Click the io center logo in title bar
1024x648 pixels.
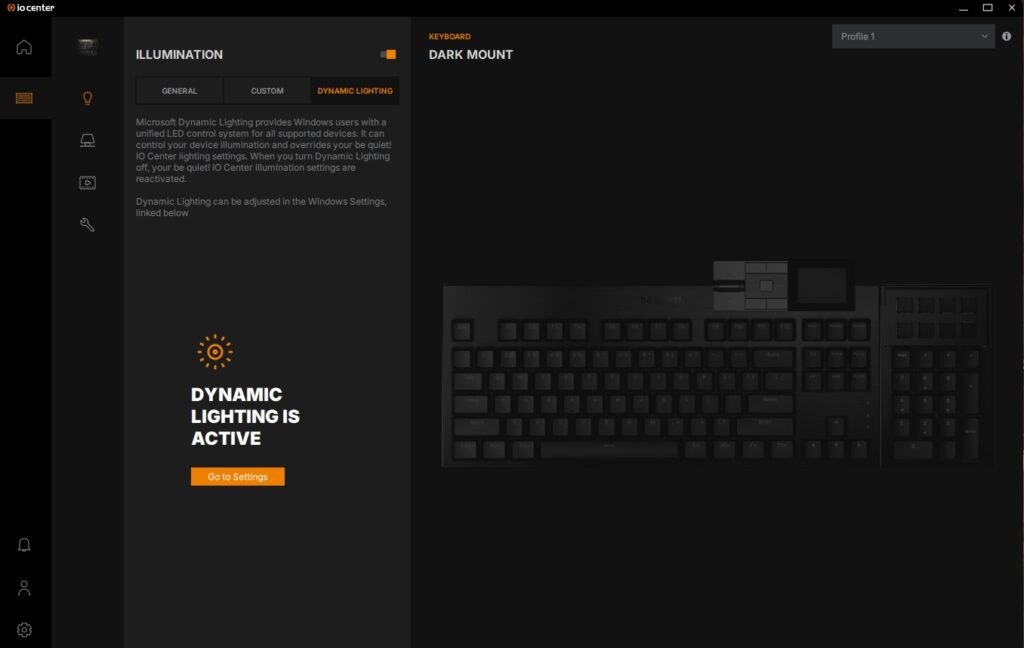pyautogui.click(x=31, y=8)
